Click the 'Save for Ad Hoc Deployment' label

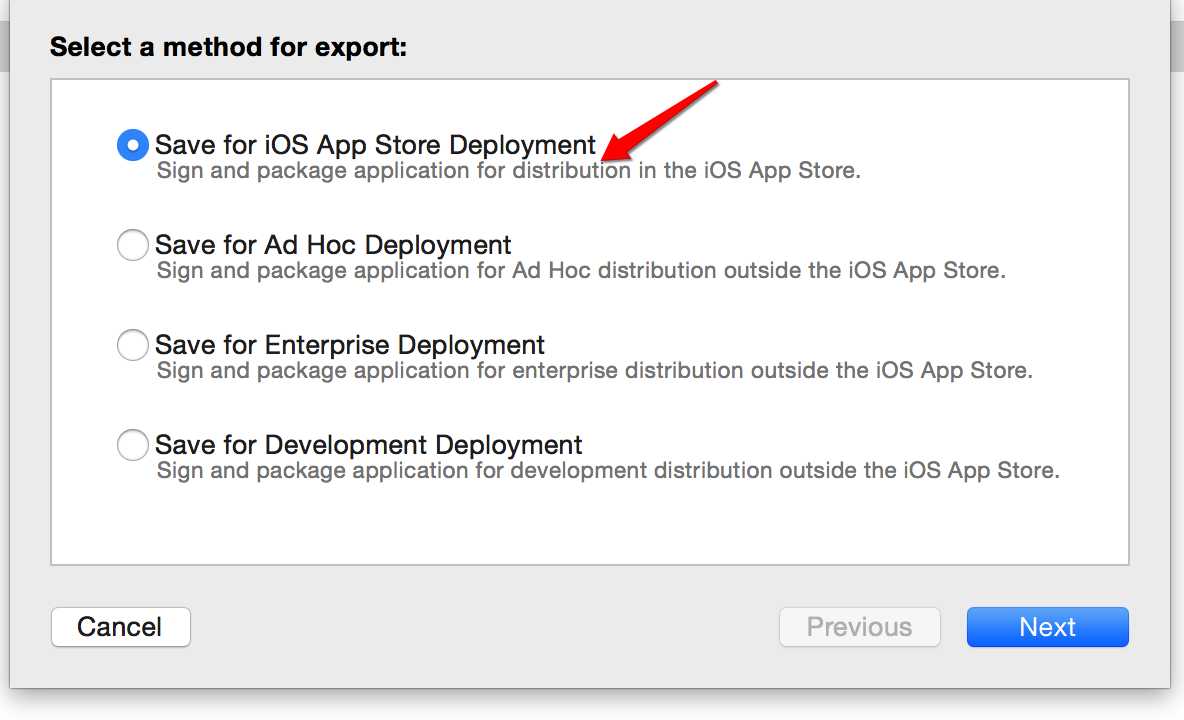(333, 245)
